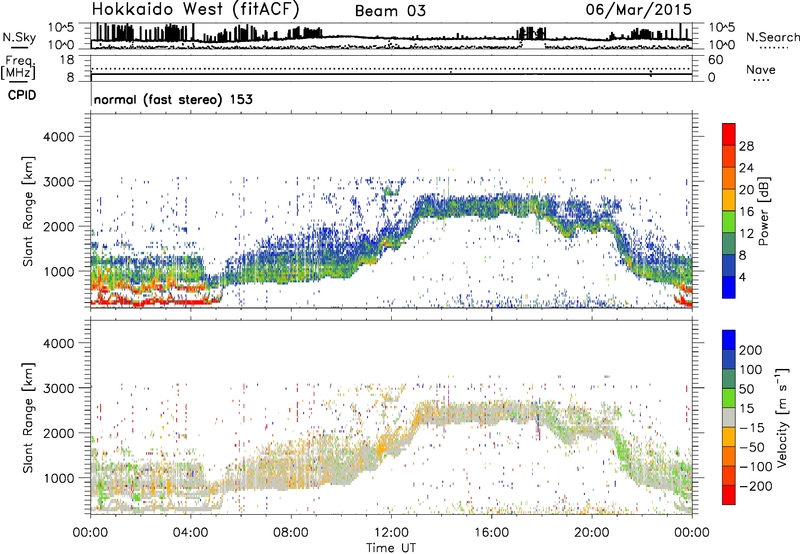Click the "2000" tick of the velocity panel
800x554 pixels.
click(59, 433)
